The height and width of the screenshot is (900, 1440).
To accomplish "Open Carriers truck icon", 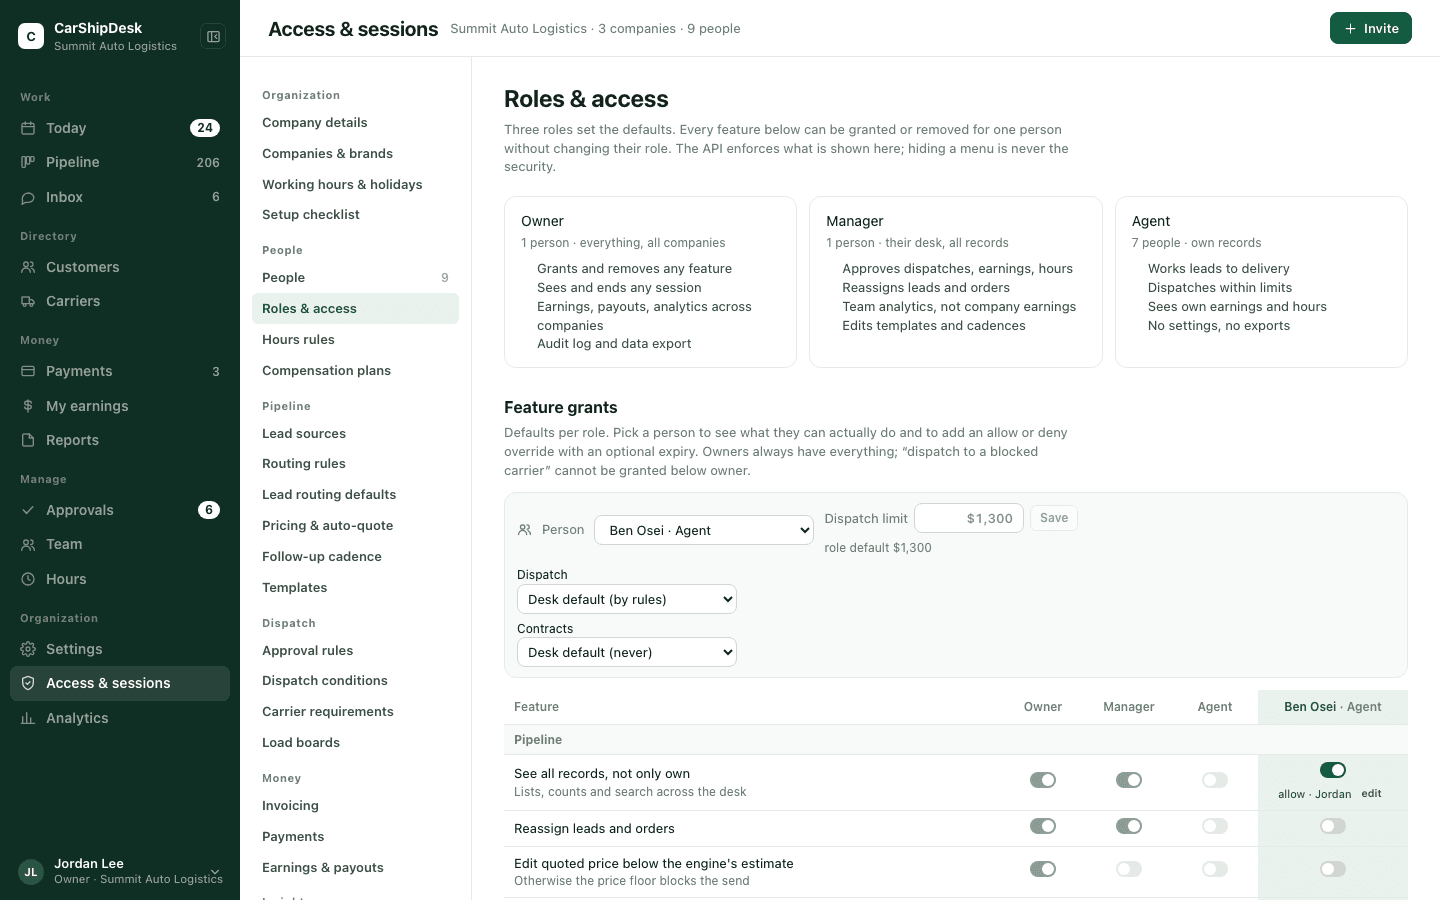I will [28, 301].
